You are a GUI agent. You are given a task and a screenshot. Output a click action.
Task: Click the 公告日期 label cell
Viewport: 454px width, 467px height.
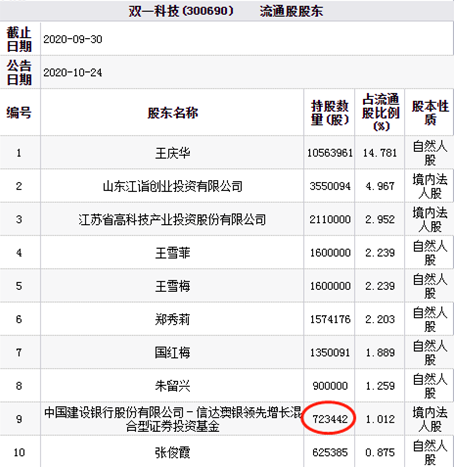click(x=19, y=72)
